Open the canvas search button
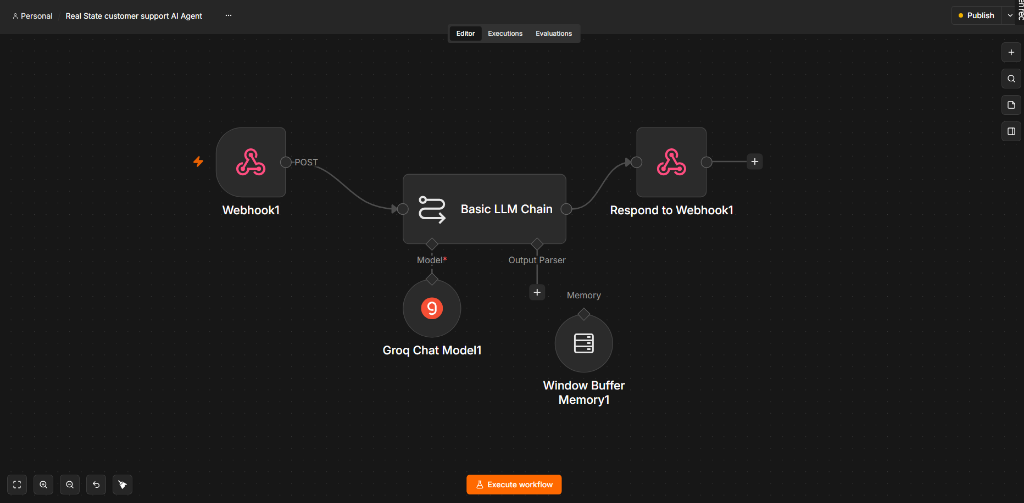 (1011, 78)
